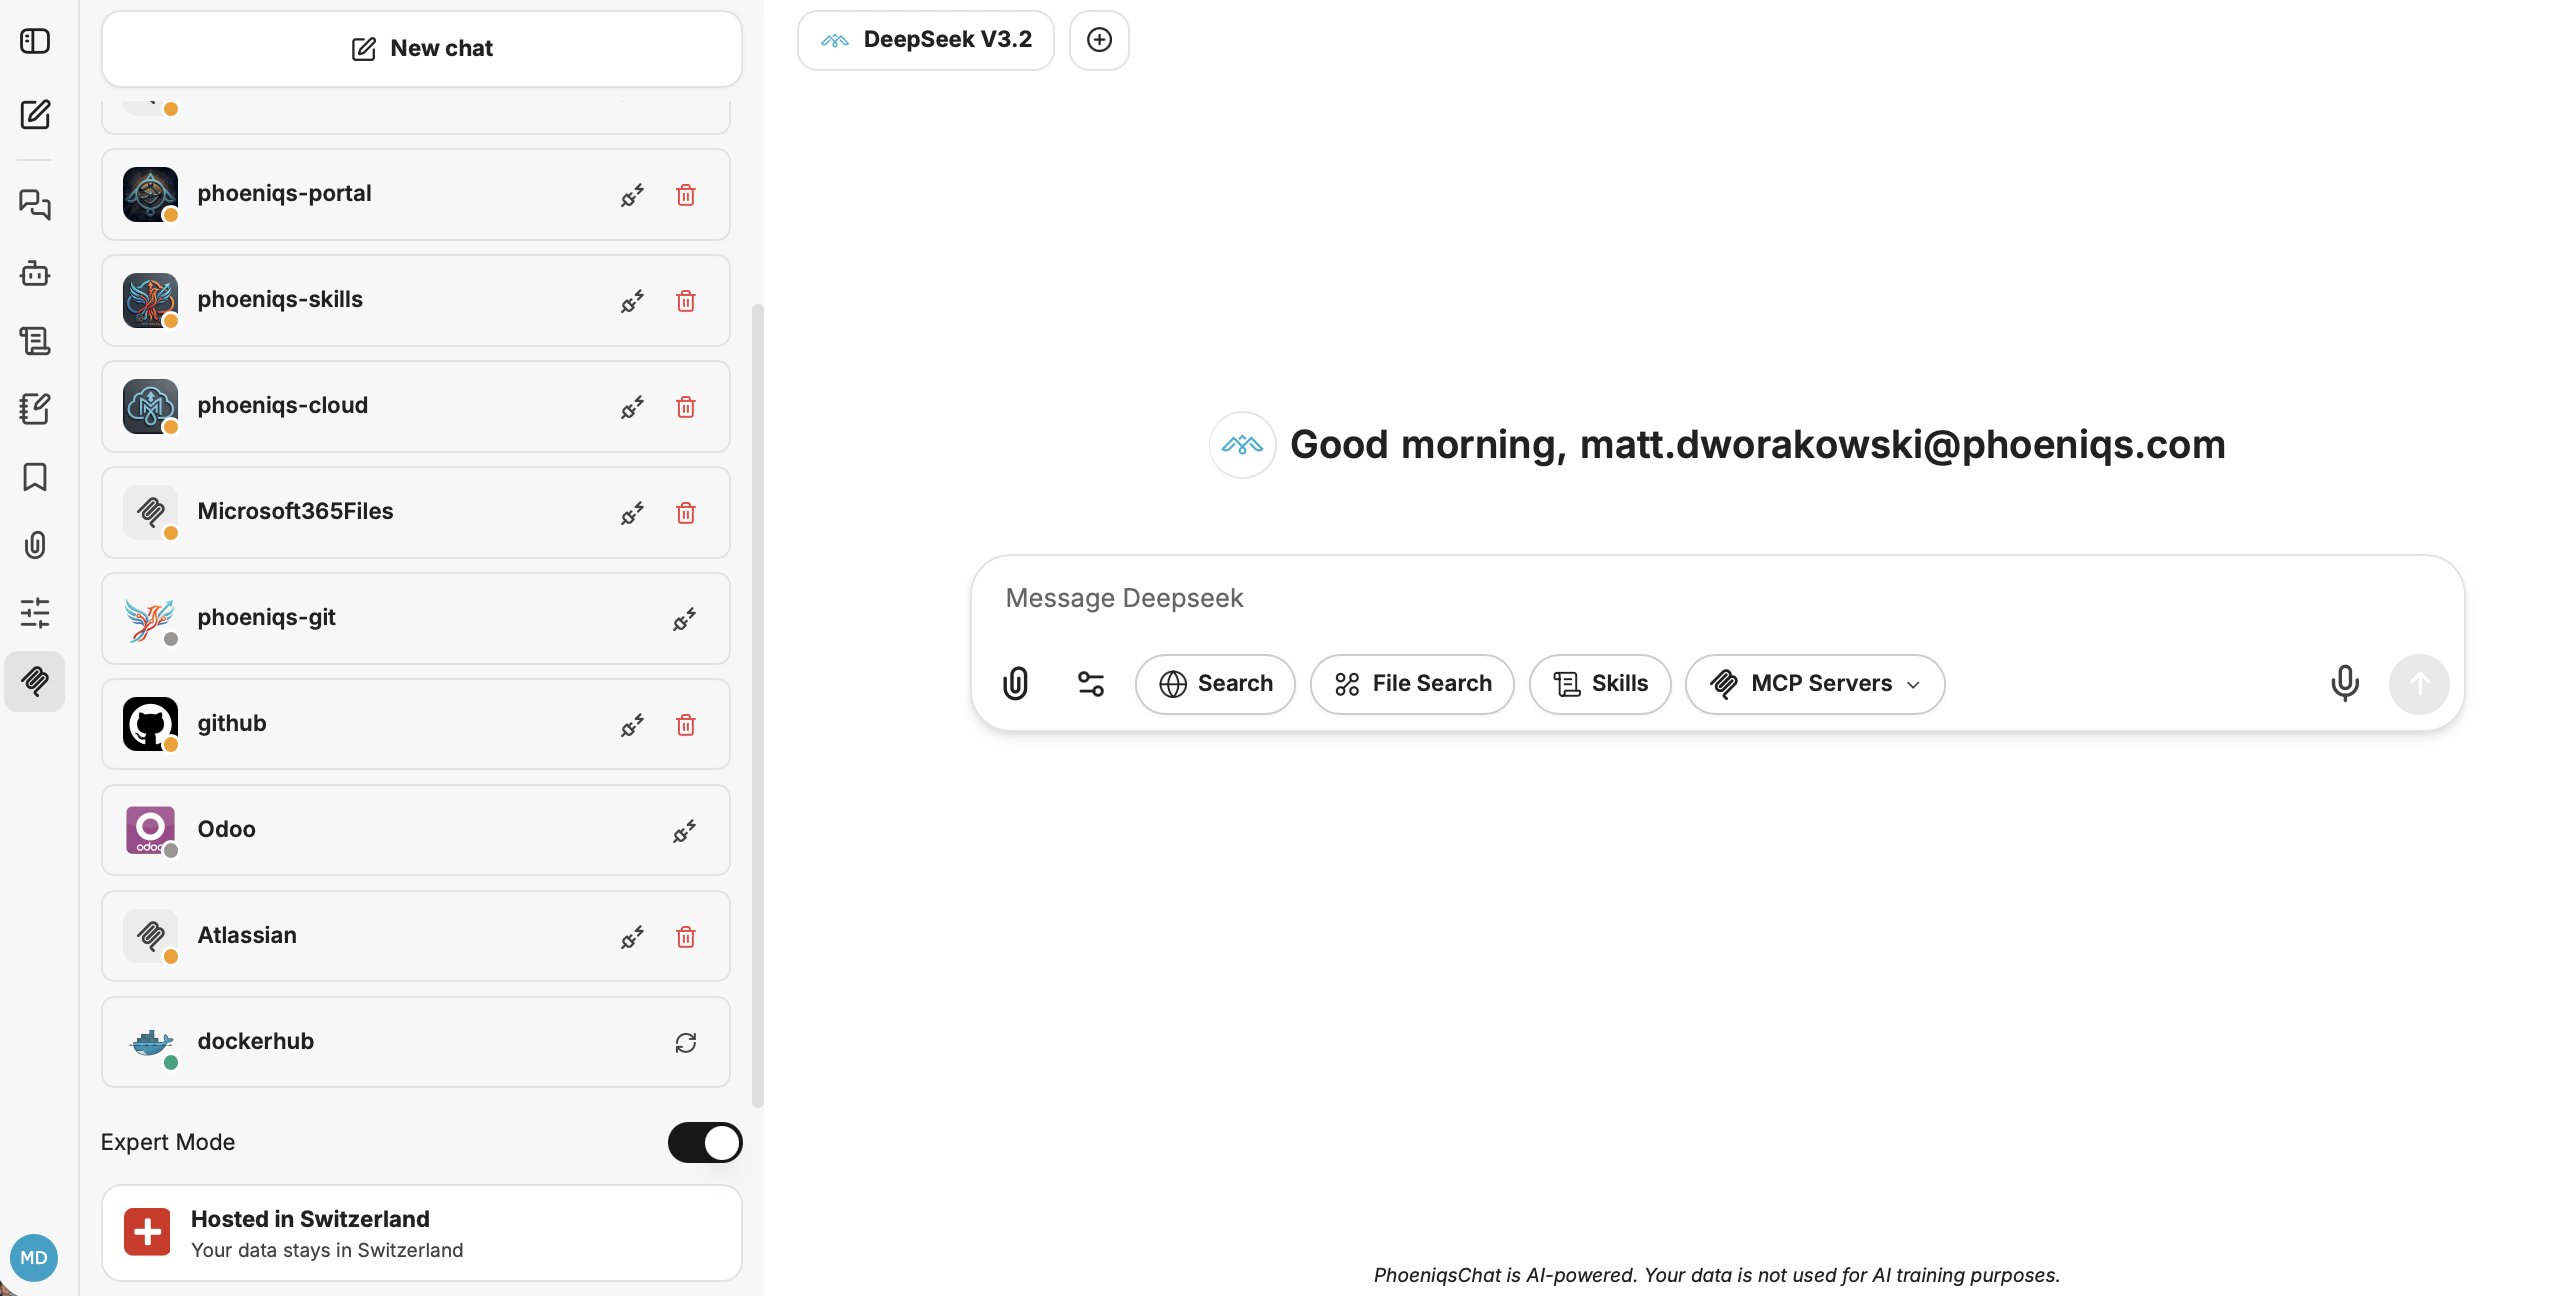The image size is (2556, 1296).
Task: Toggle the File Search option
Action: point(1412,684)
